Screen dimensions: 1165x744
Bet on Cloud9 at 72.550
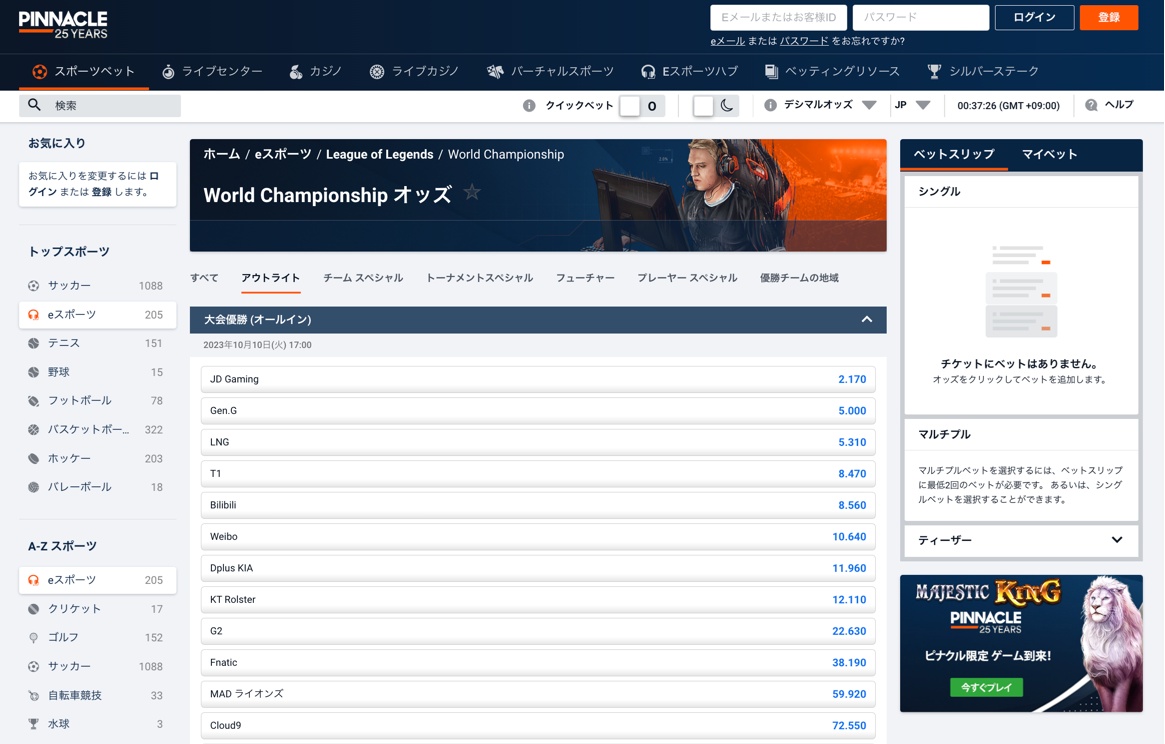pos(538,725)
